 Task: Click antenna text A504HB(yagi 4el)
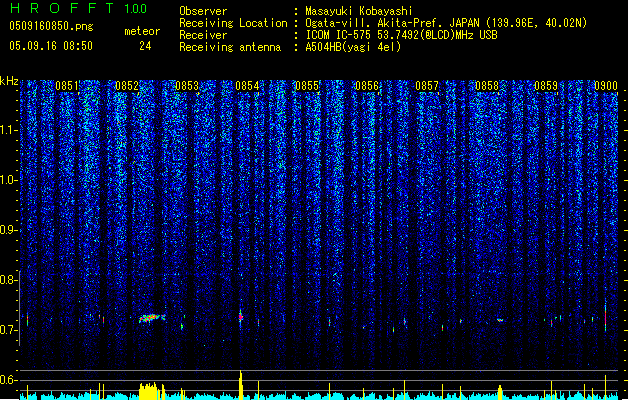(353, 47)
